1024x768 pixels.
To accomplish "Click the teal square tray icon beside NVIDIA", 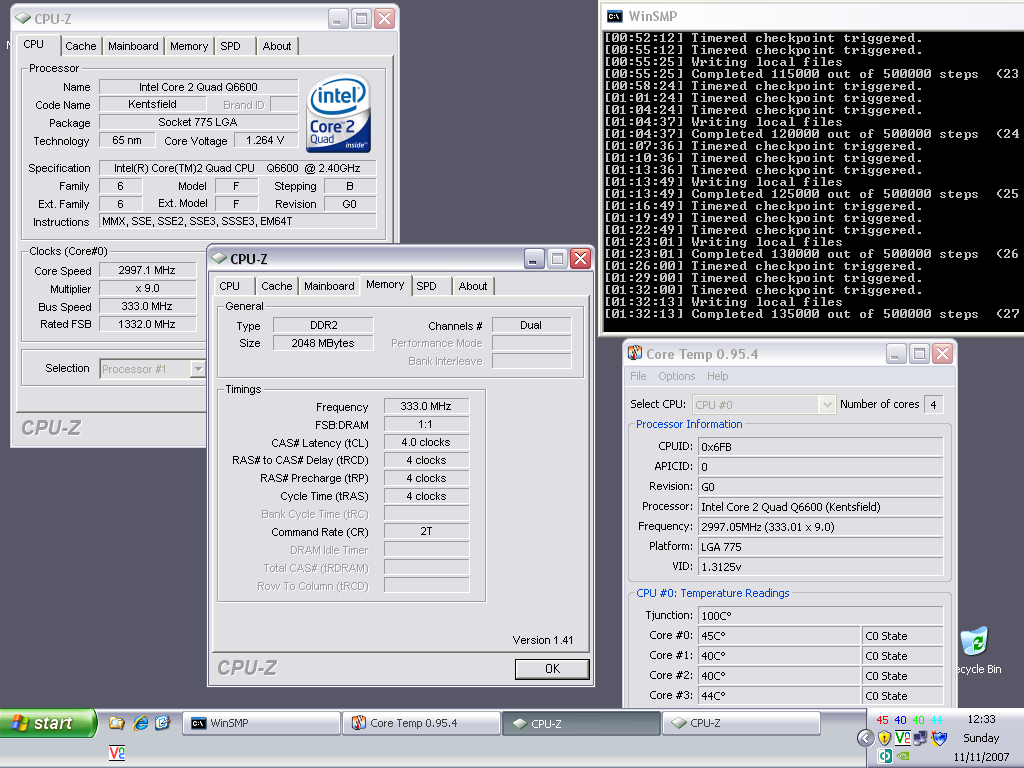I will (x=884, y=756).
